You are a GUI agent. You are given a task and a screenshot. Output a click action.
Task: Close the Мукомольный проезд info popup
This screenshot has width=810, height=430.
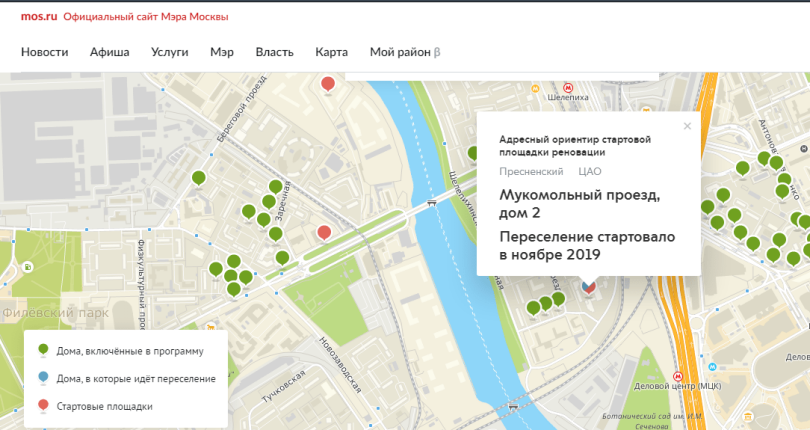(x=687, y=126)
